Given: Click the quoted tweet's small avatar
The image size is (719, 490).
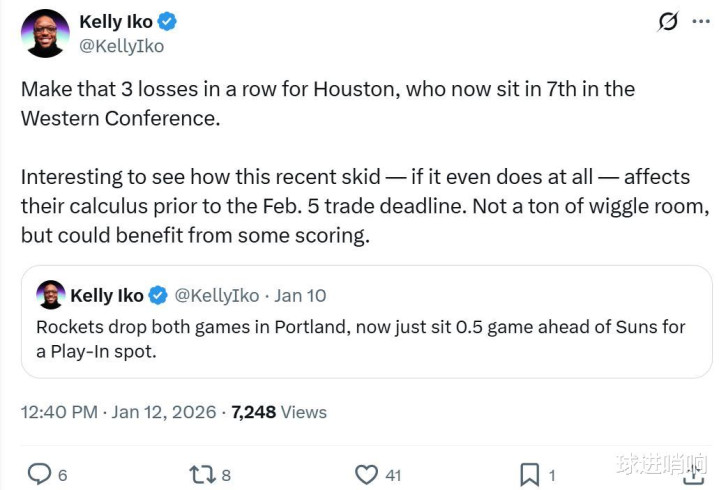Looking at the screenshot, I should [50, 295].
